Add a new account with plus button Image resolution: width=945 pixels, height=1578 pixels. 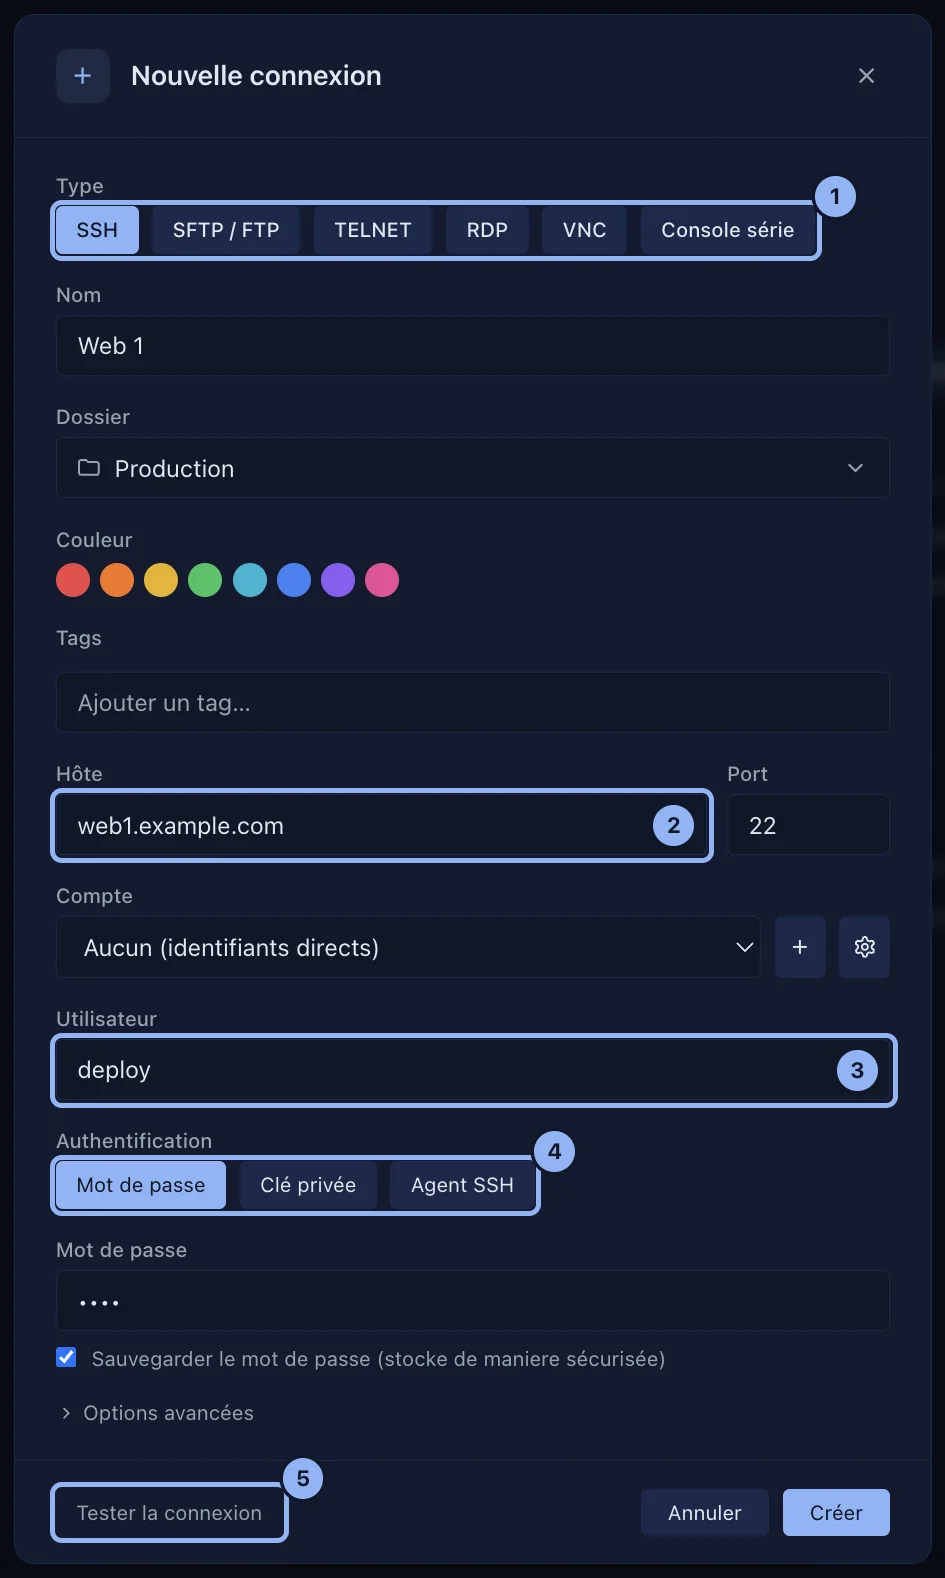[x=800, y=947]
